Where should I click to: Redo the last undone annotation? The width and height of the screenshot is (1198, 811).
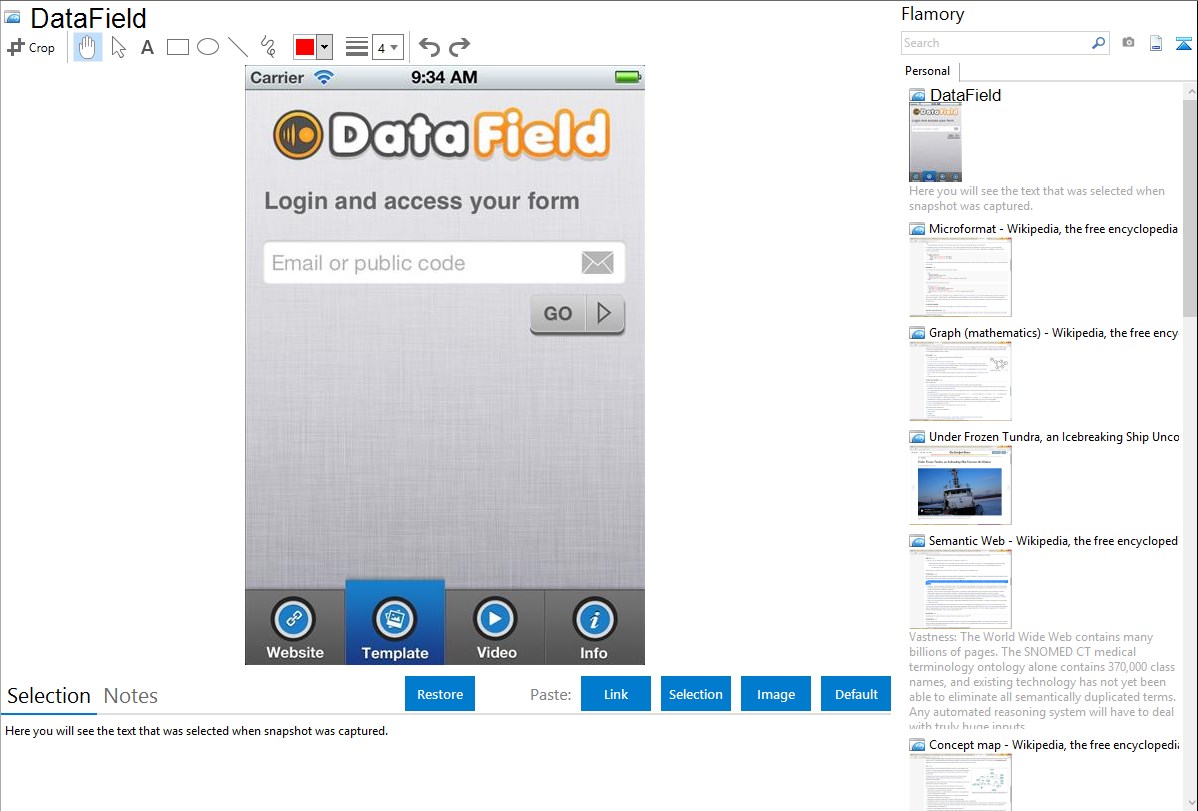tap(459, 47)
